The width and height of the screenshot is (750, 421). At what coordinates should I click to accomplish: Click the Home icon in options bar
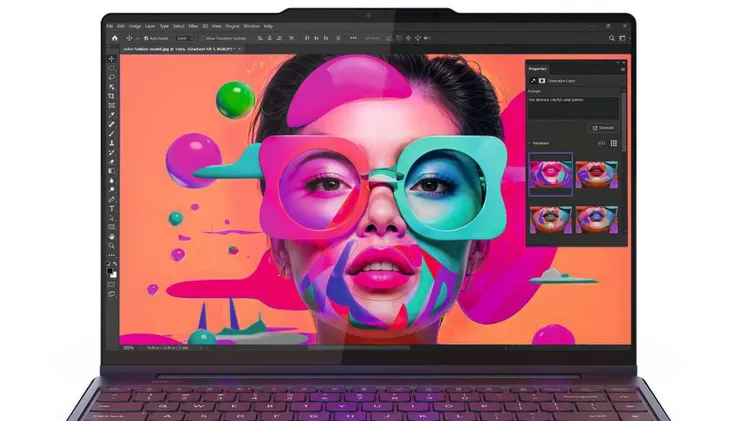[x=116, y=38]
